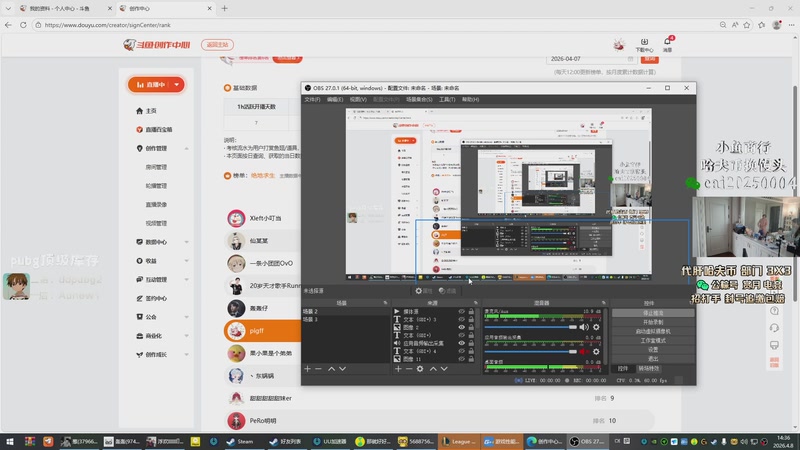
Task: Adjust 应用音频输出采集 volume slider
Action: (531, 352)
